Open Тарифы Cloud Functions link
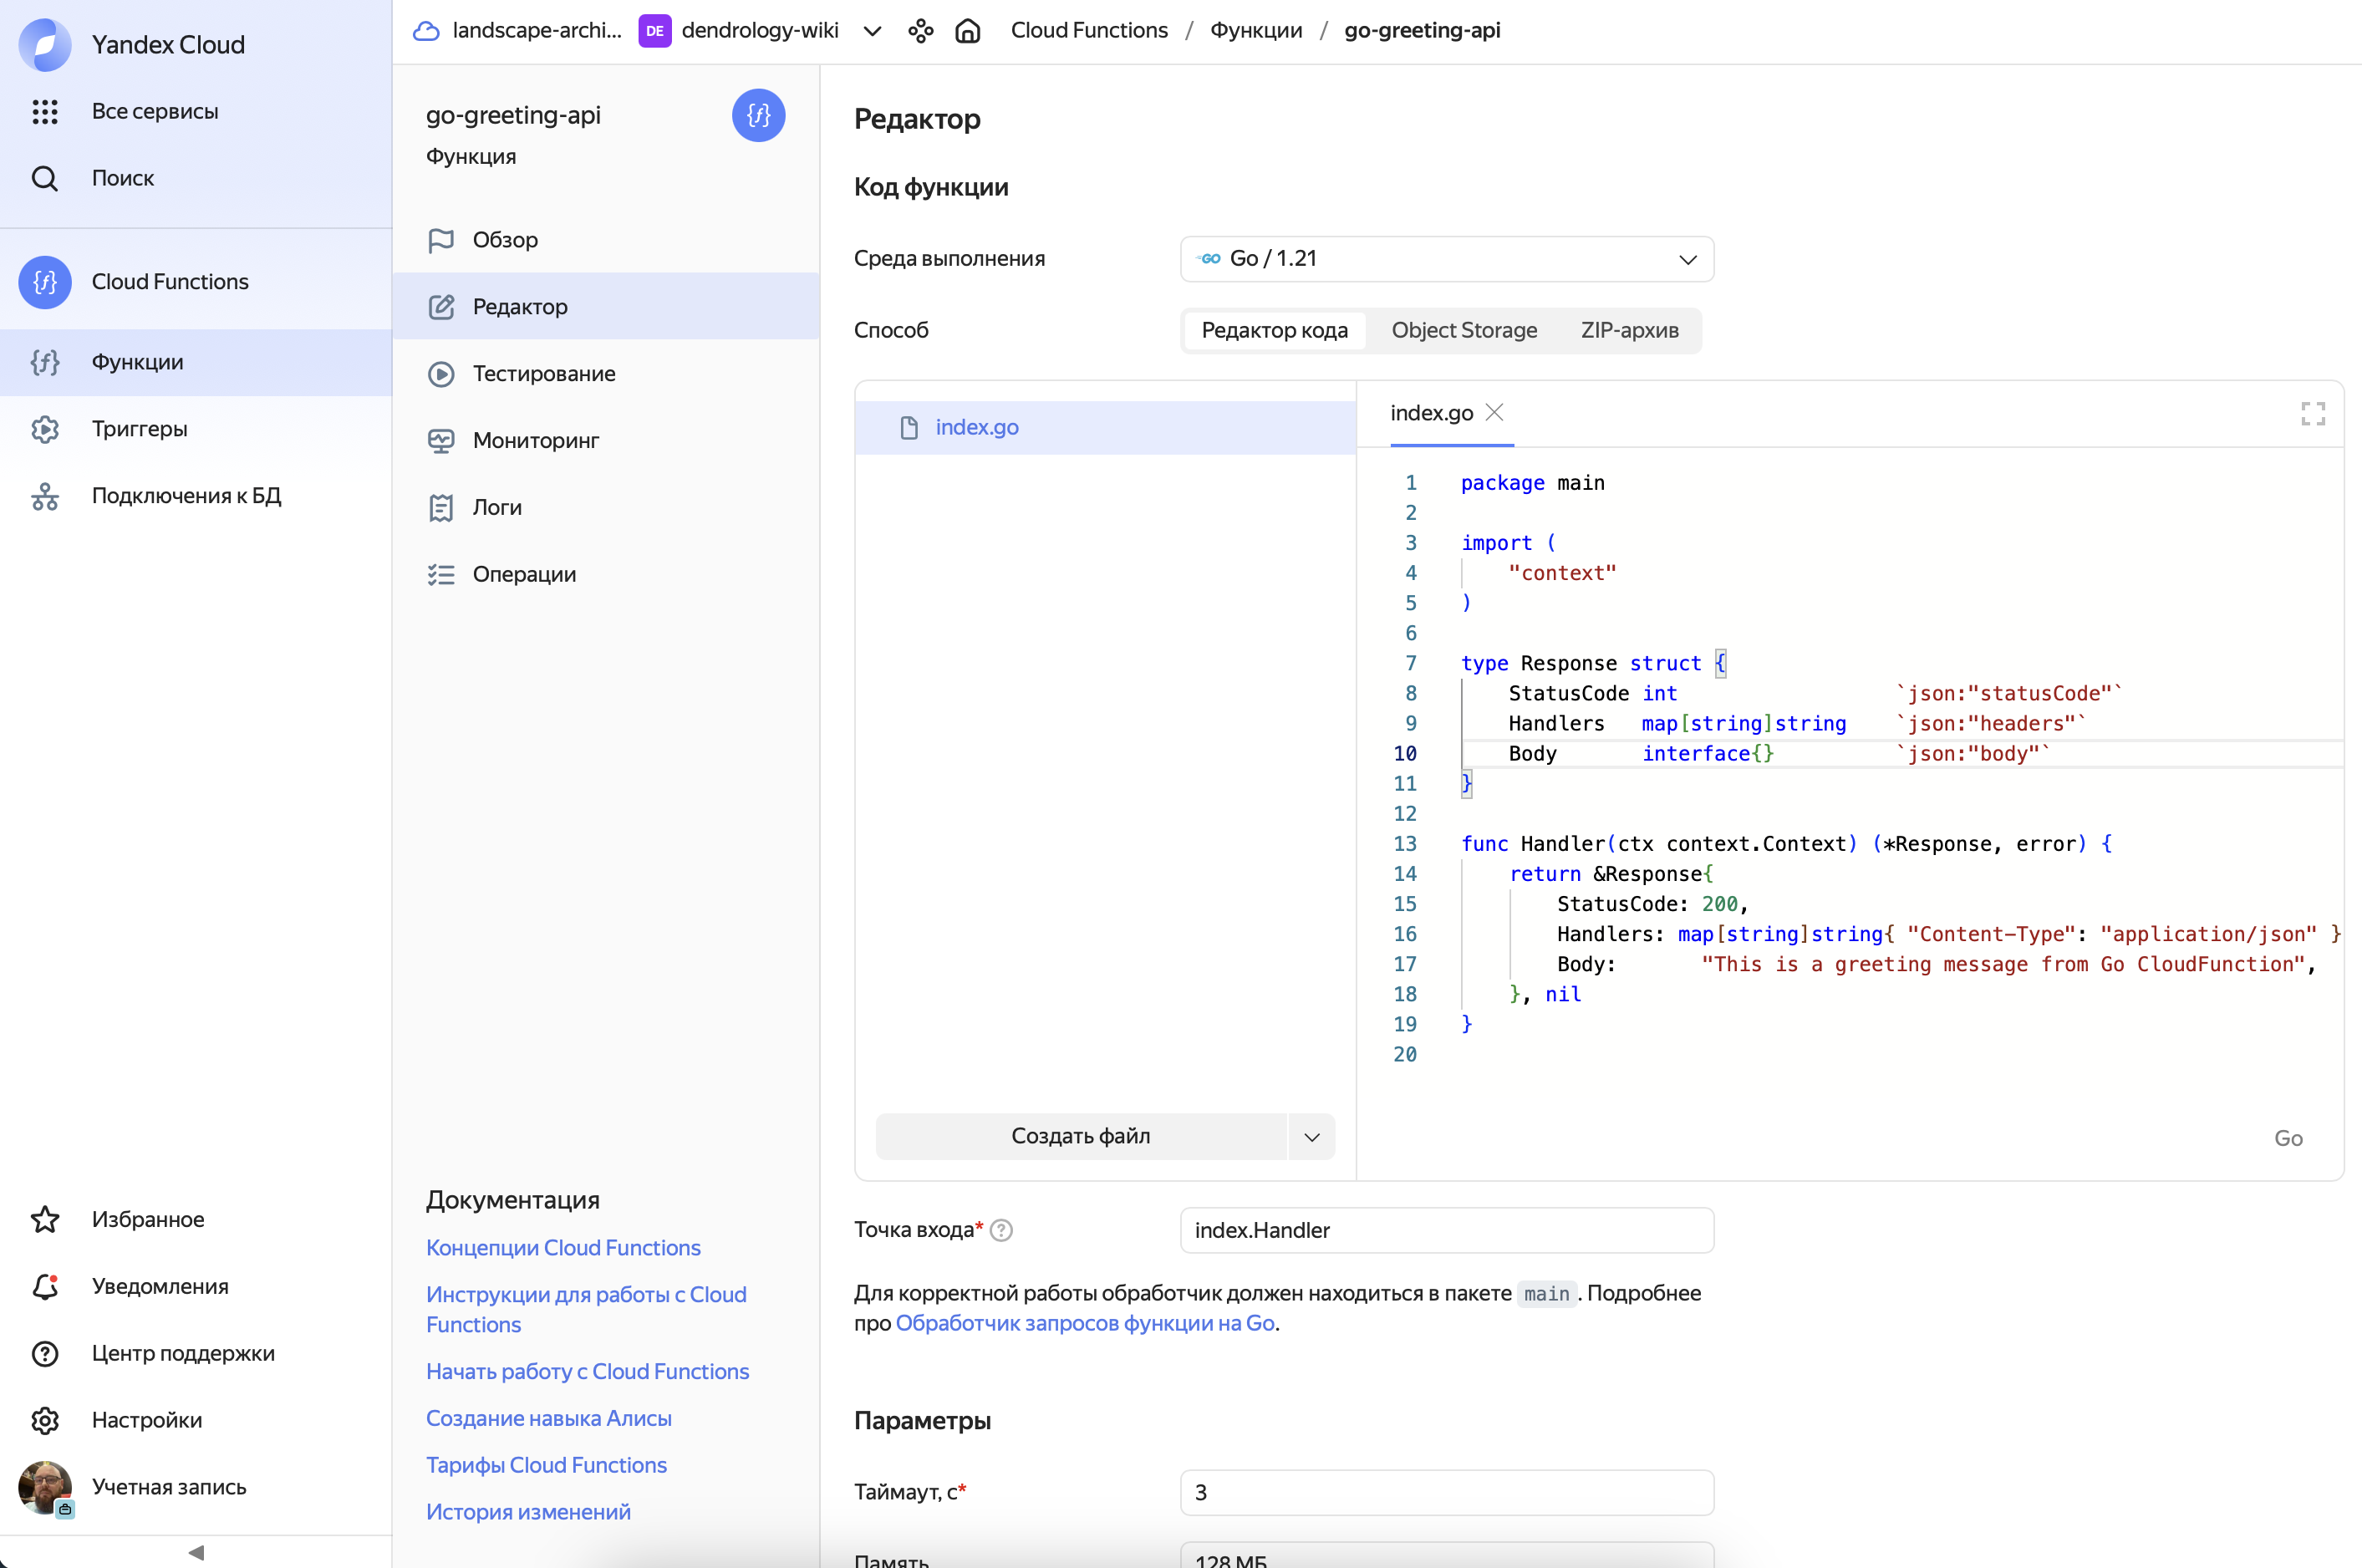Screen dimensions: 2362x1568 (546, 1466)
